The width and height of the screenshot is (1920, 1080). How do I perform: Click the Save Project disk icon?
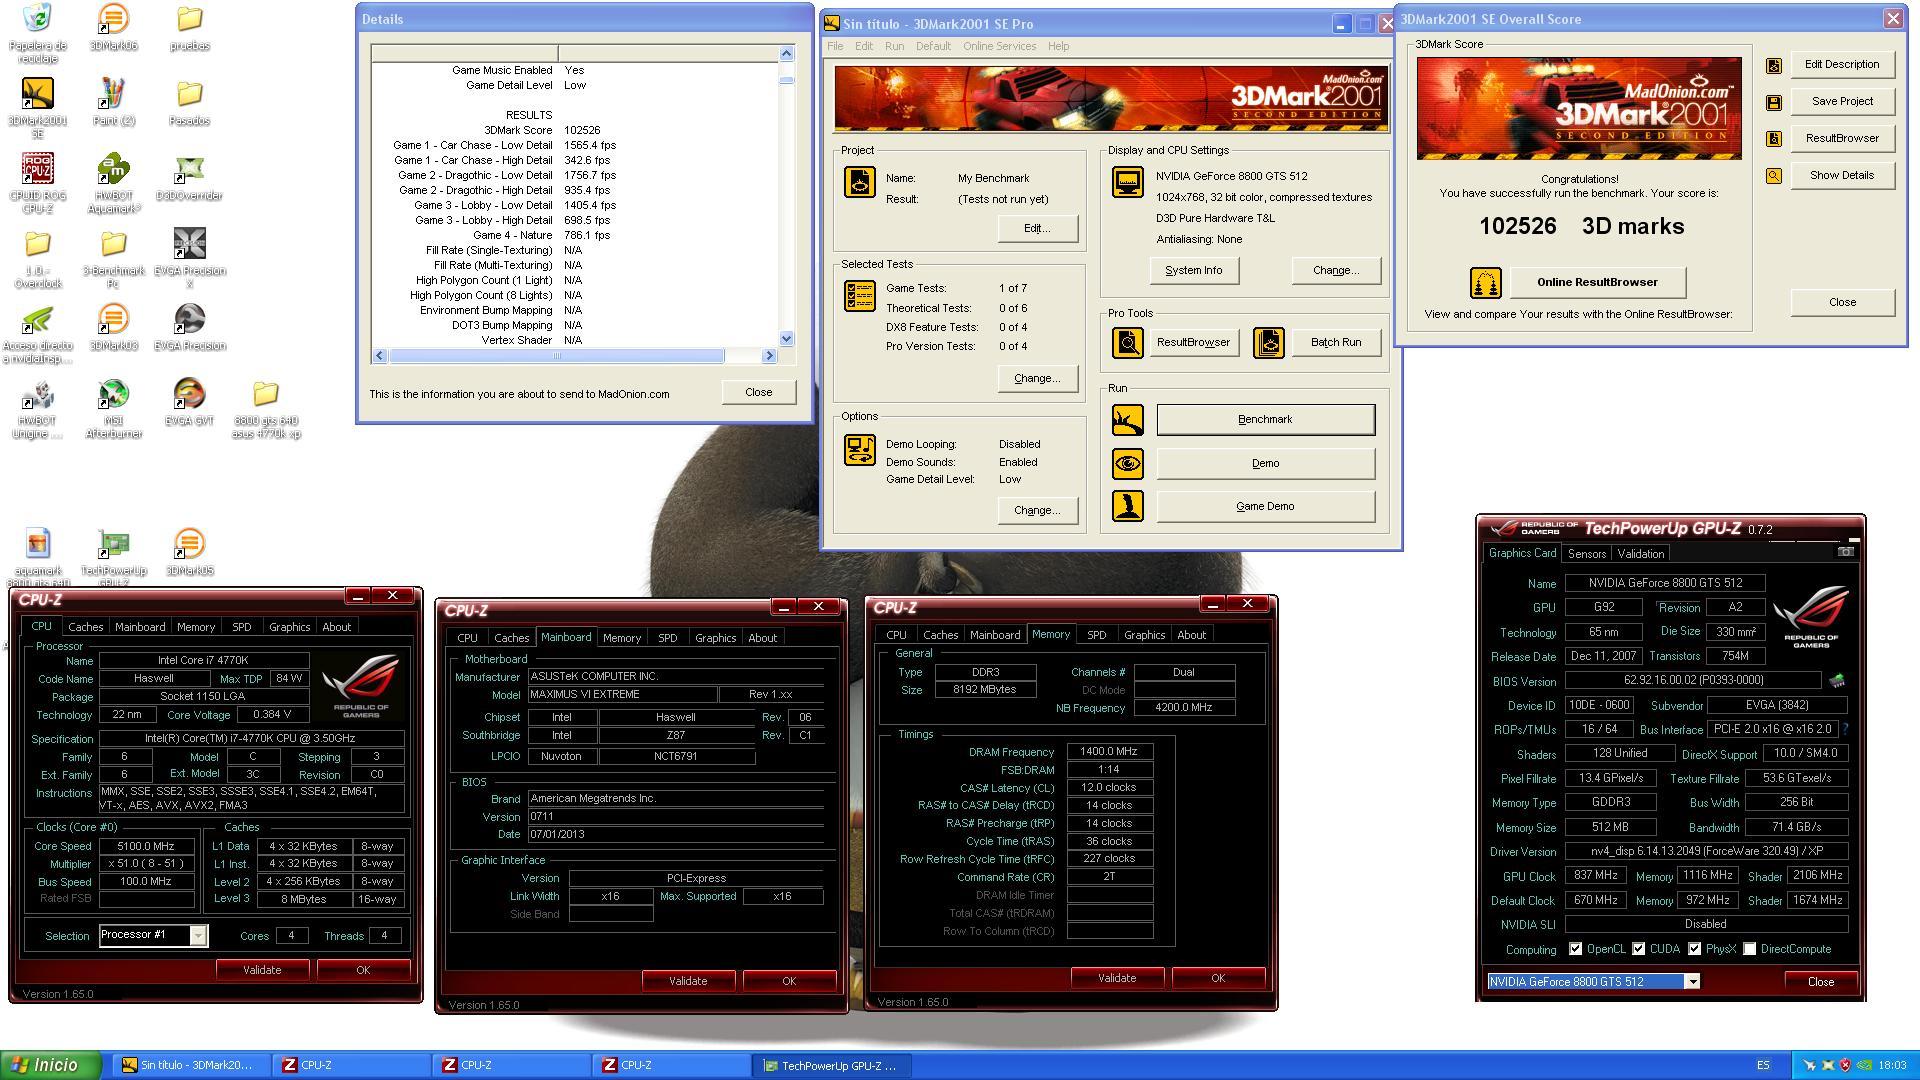tap(1774, 102)
